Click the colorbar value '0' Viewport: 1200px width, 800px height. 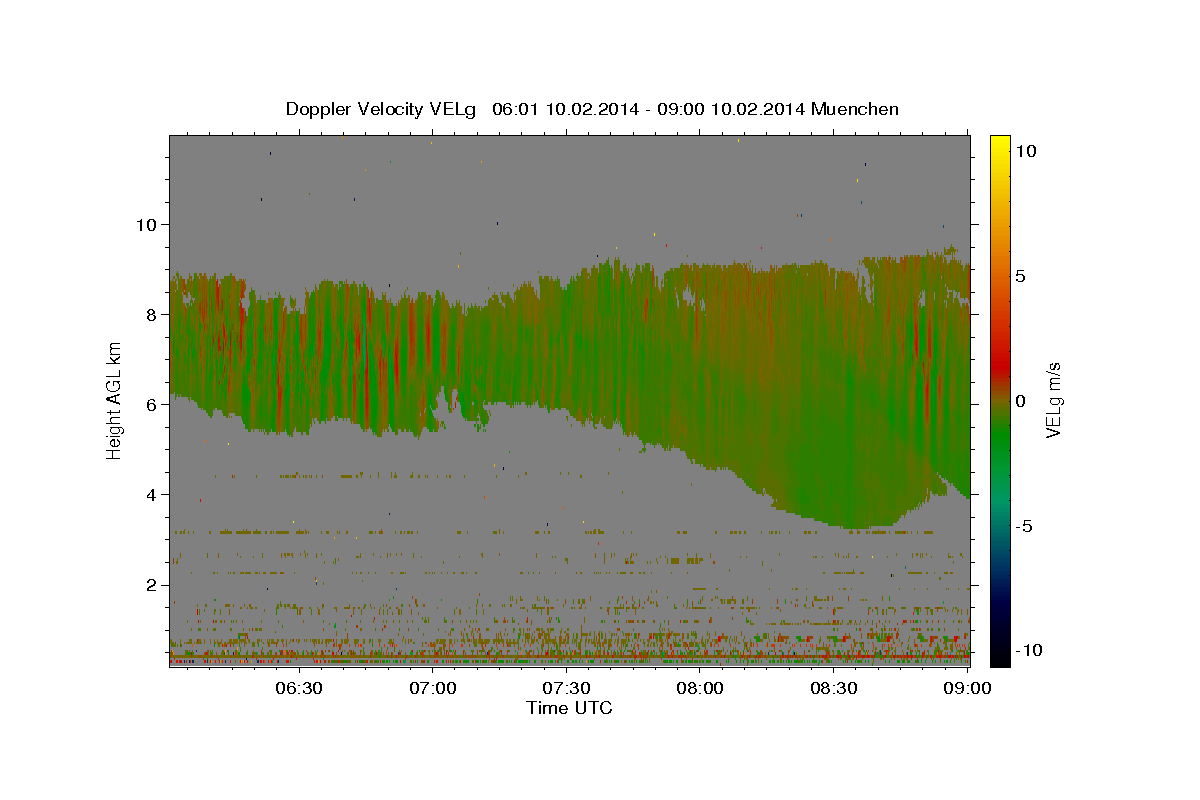pyautogui.click(x=1021, y=401)
